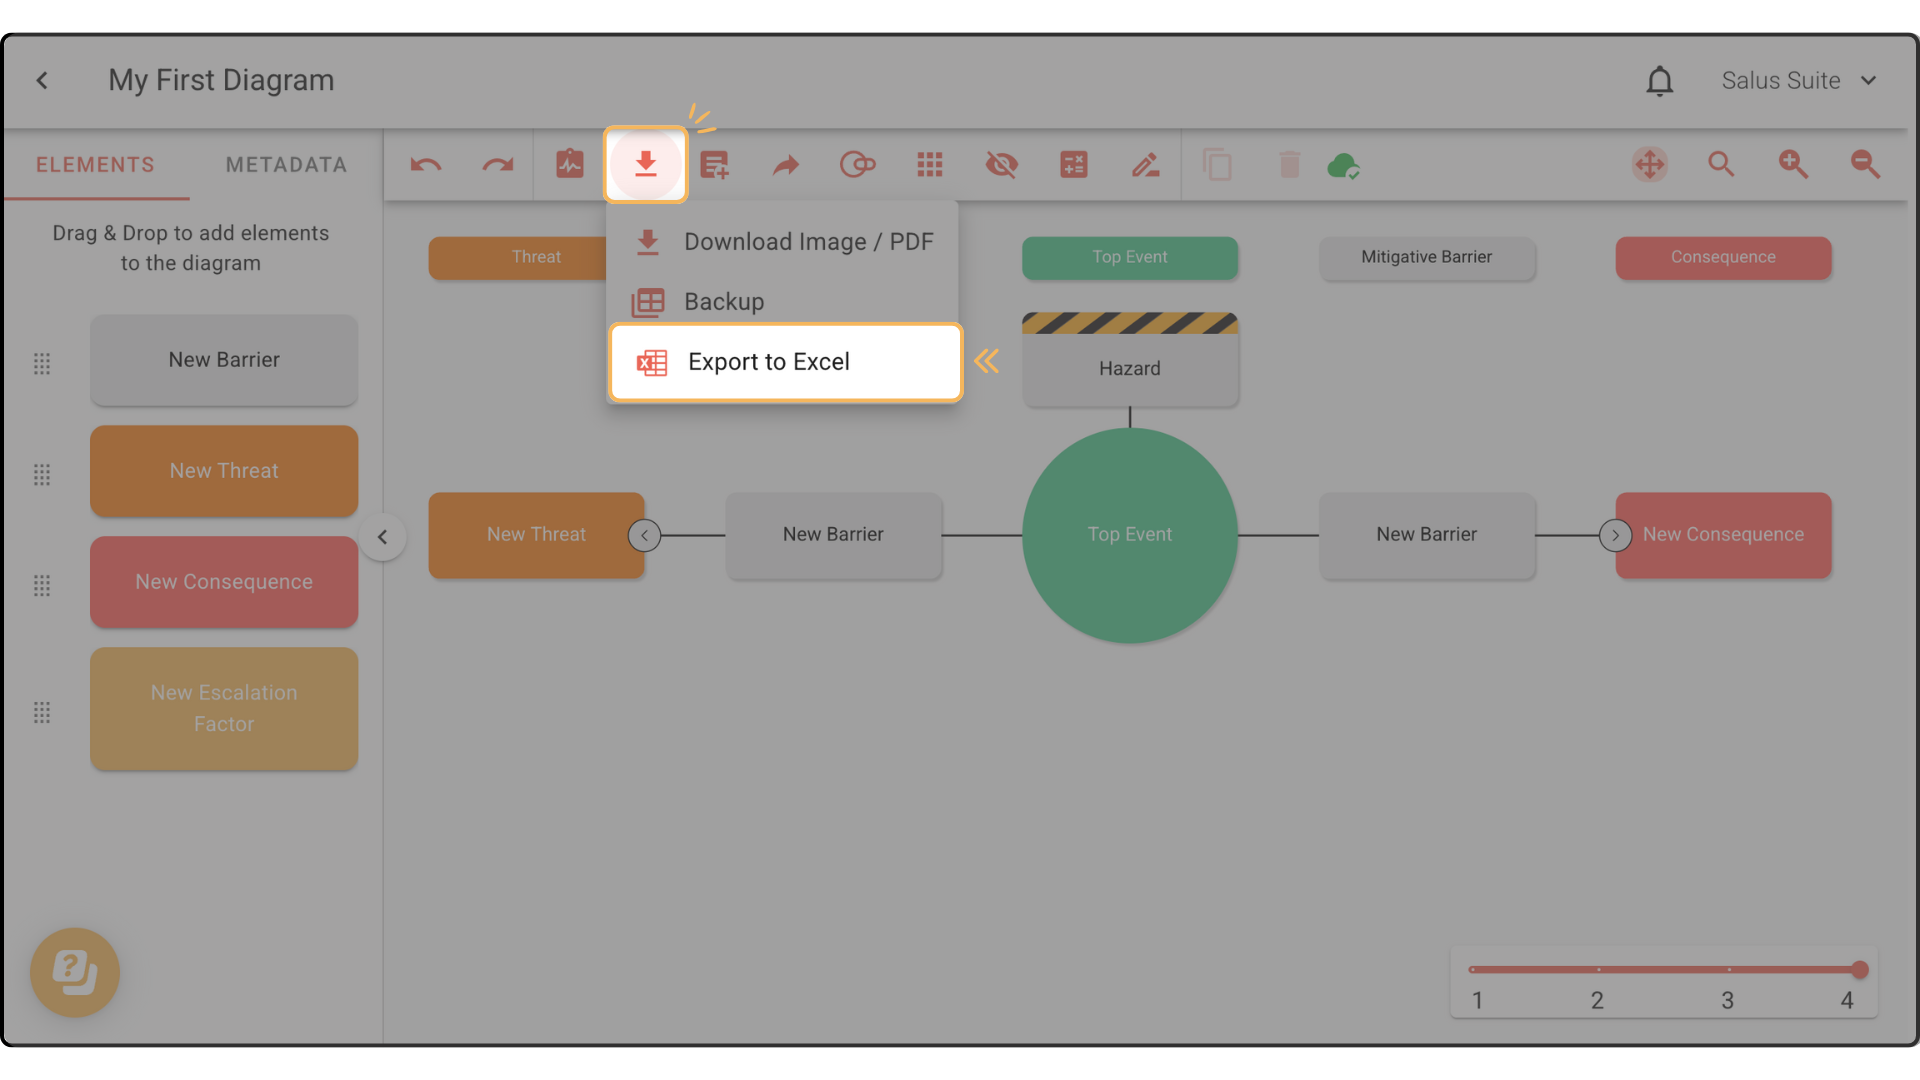Toggle element visibility with the eye-off icon
Screen dimensions: 1920x1080
tap(1002, 165)
